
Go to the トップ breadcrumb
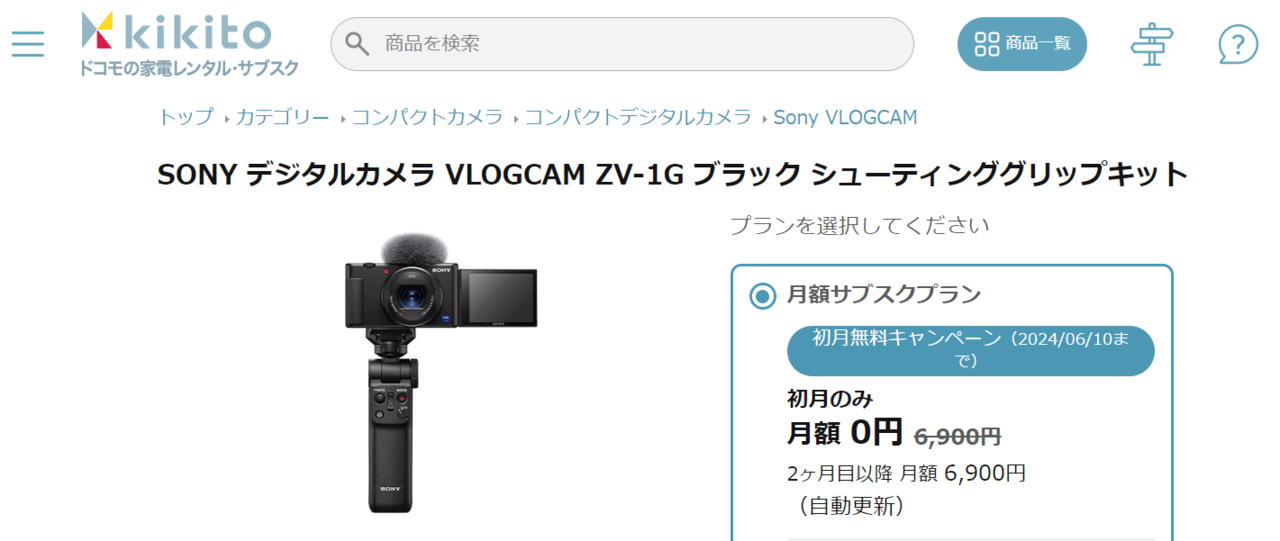(186, 117)
